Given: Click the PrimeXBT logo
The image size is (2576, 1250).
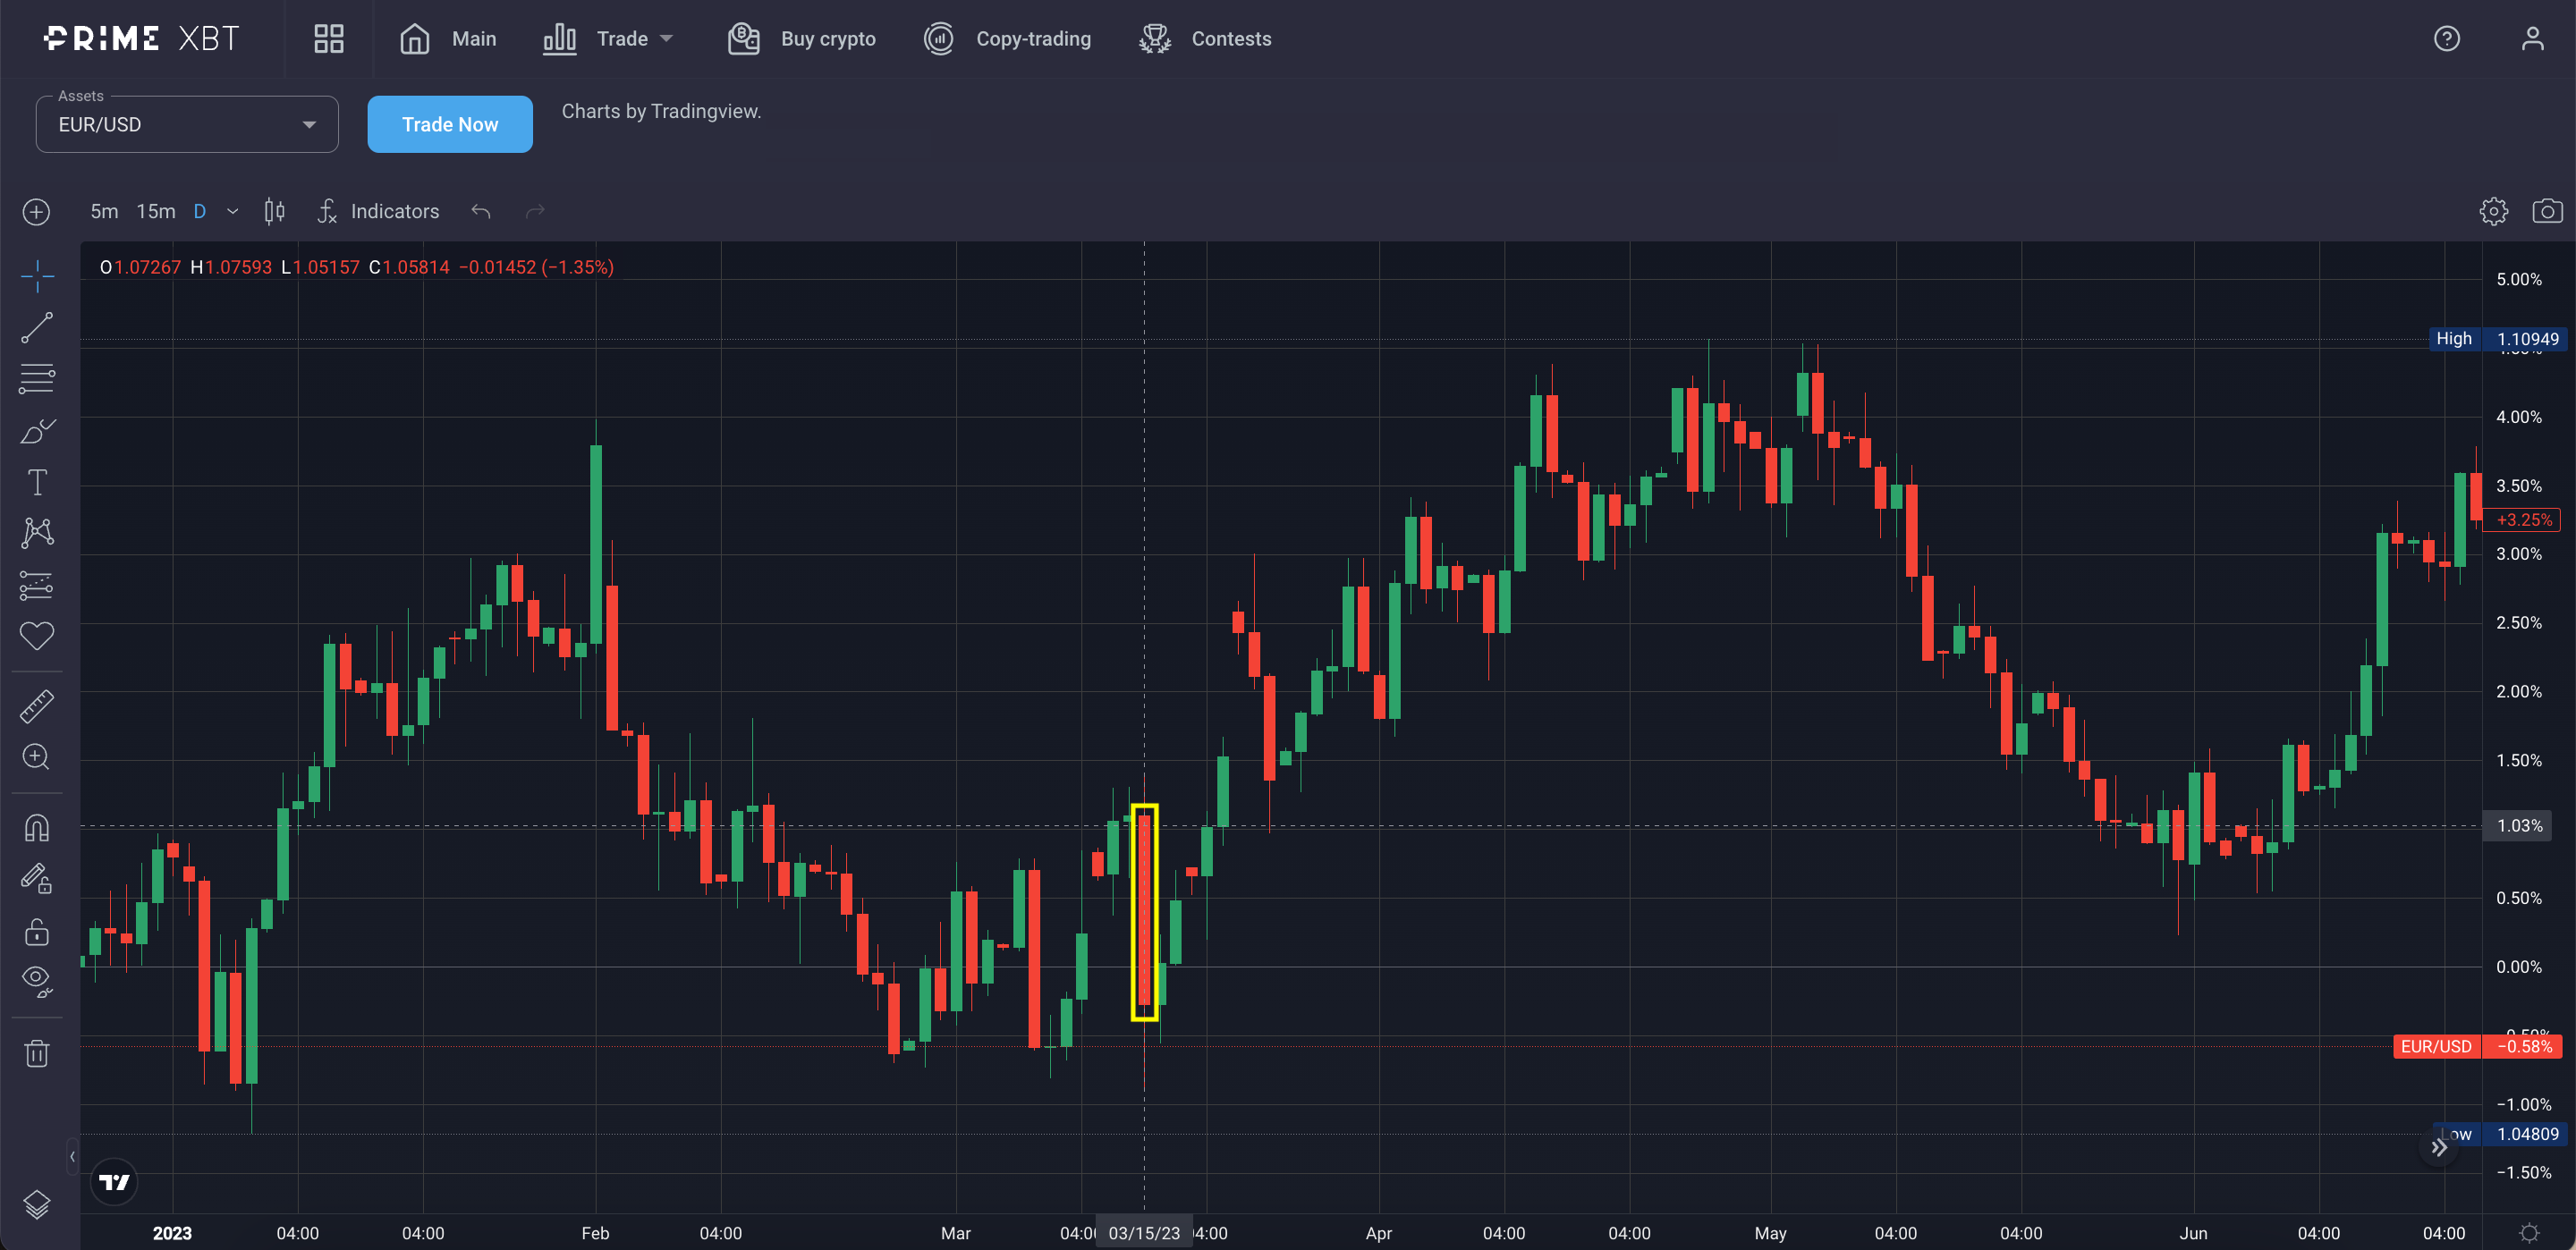Looking at the screenshot, I should (142, 39).
